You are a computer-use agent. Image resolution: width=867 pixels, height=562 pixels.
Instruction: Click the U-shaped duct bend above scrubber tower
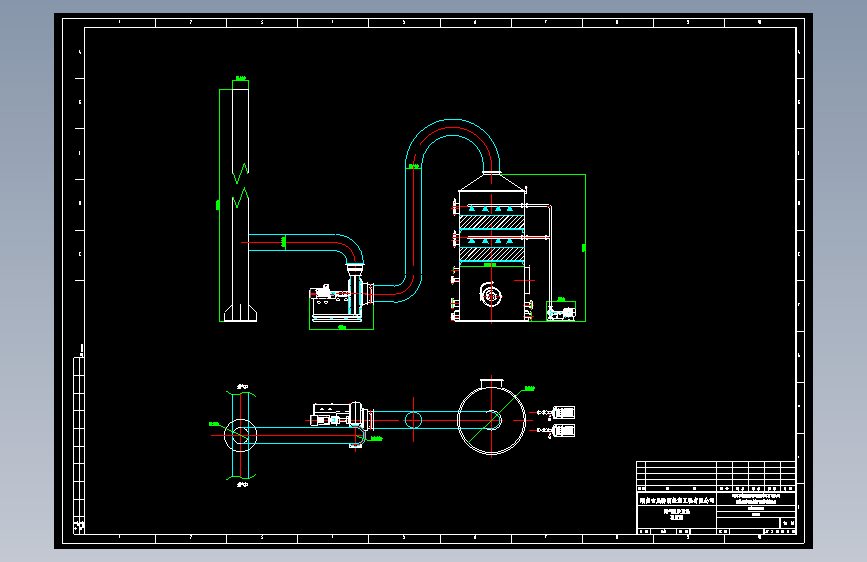452,145
